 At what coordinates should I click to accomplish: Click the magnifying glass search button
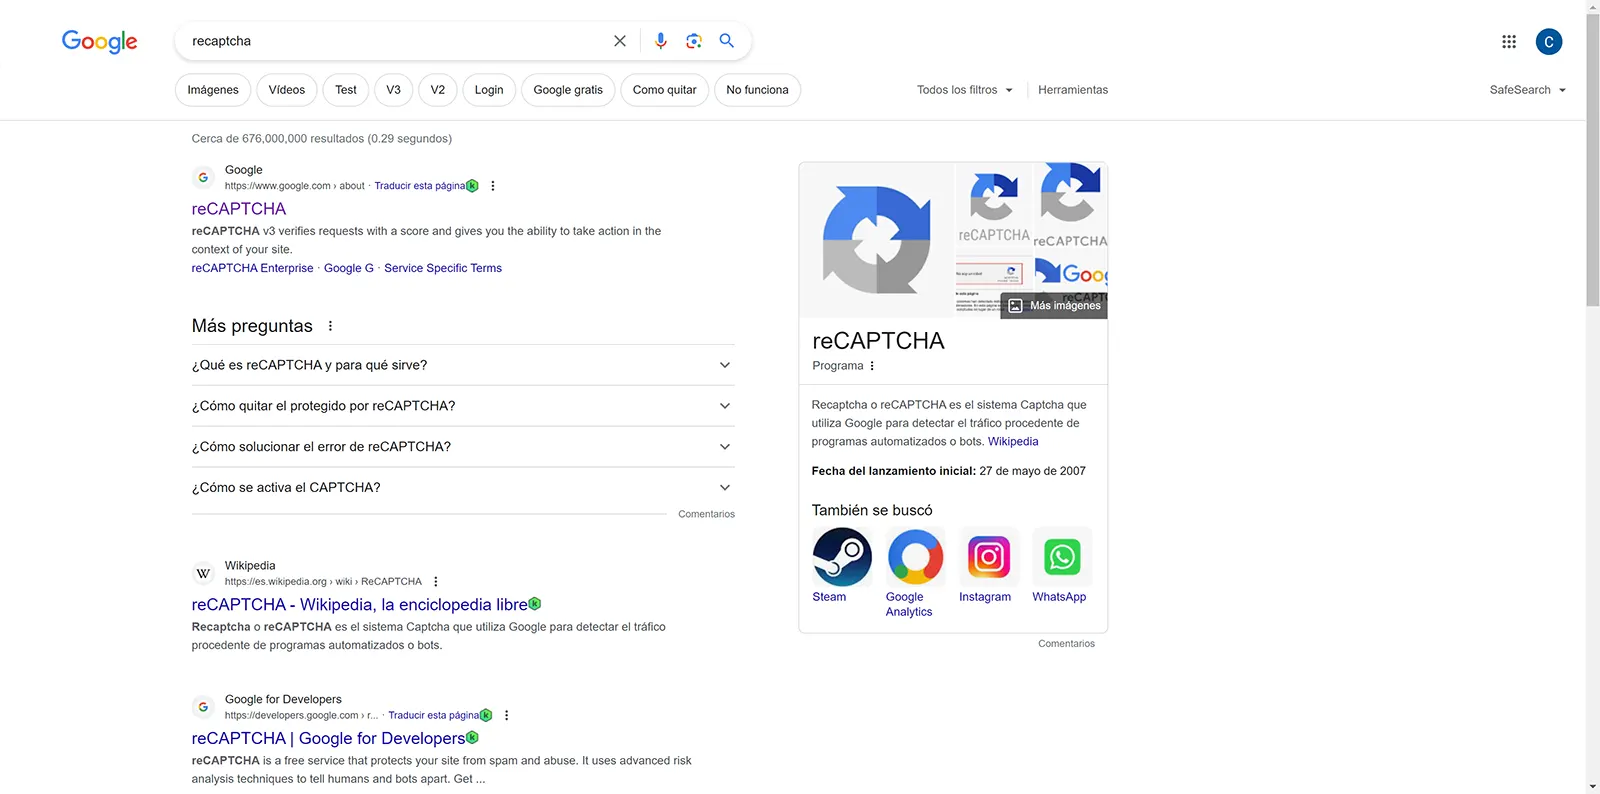(x=727, y=41)
